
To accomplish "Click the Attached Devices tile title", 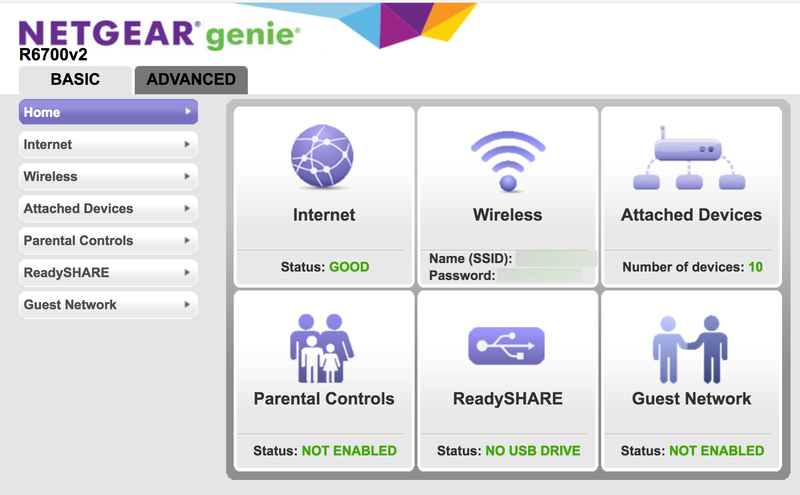I will (x=691, y=215).
